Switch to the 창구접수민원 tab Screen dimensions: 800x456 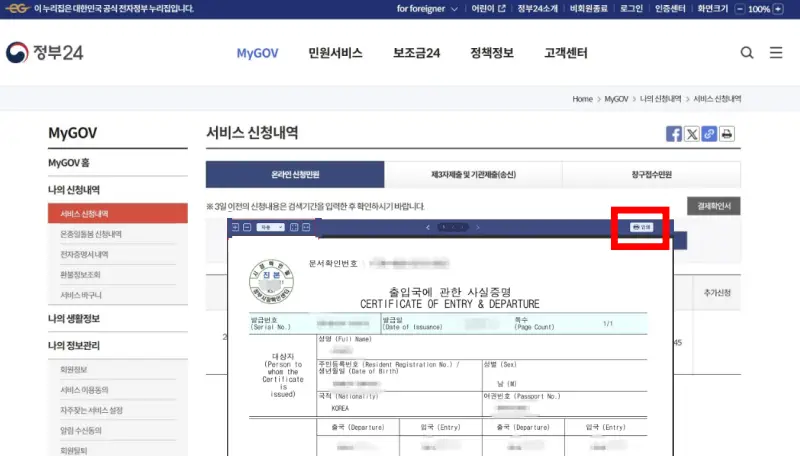[652, 174]
